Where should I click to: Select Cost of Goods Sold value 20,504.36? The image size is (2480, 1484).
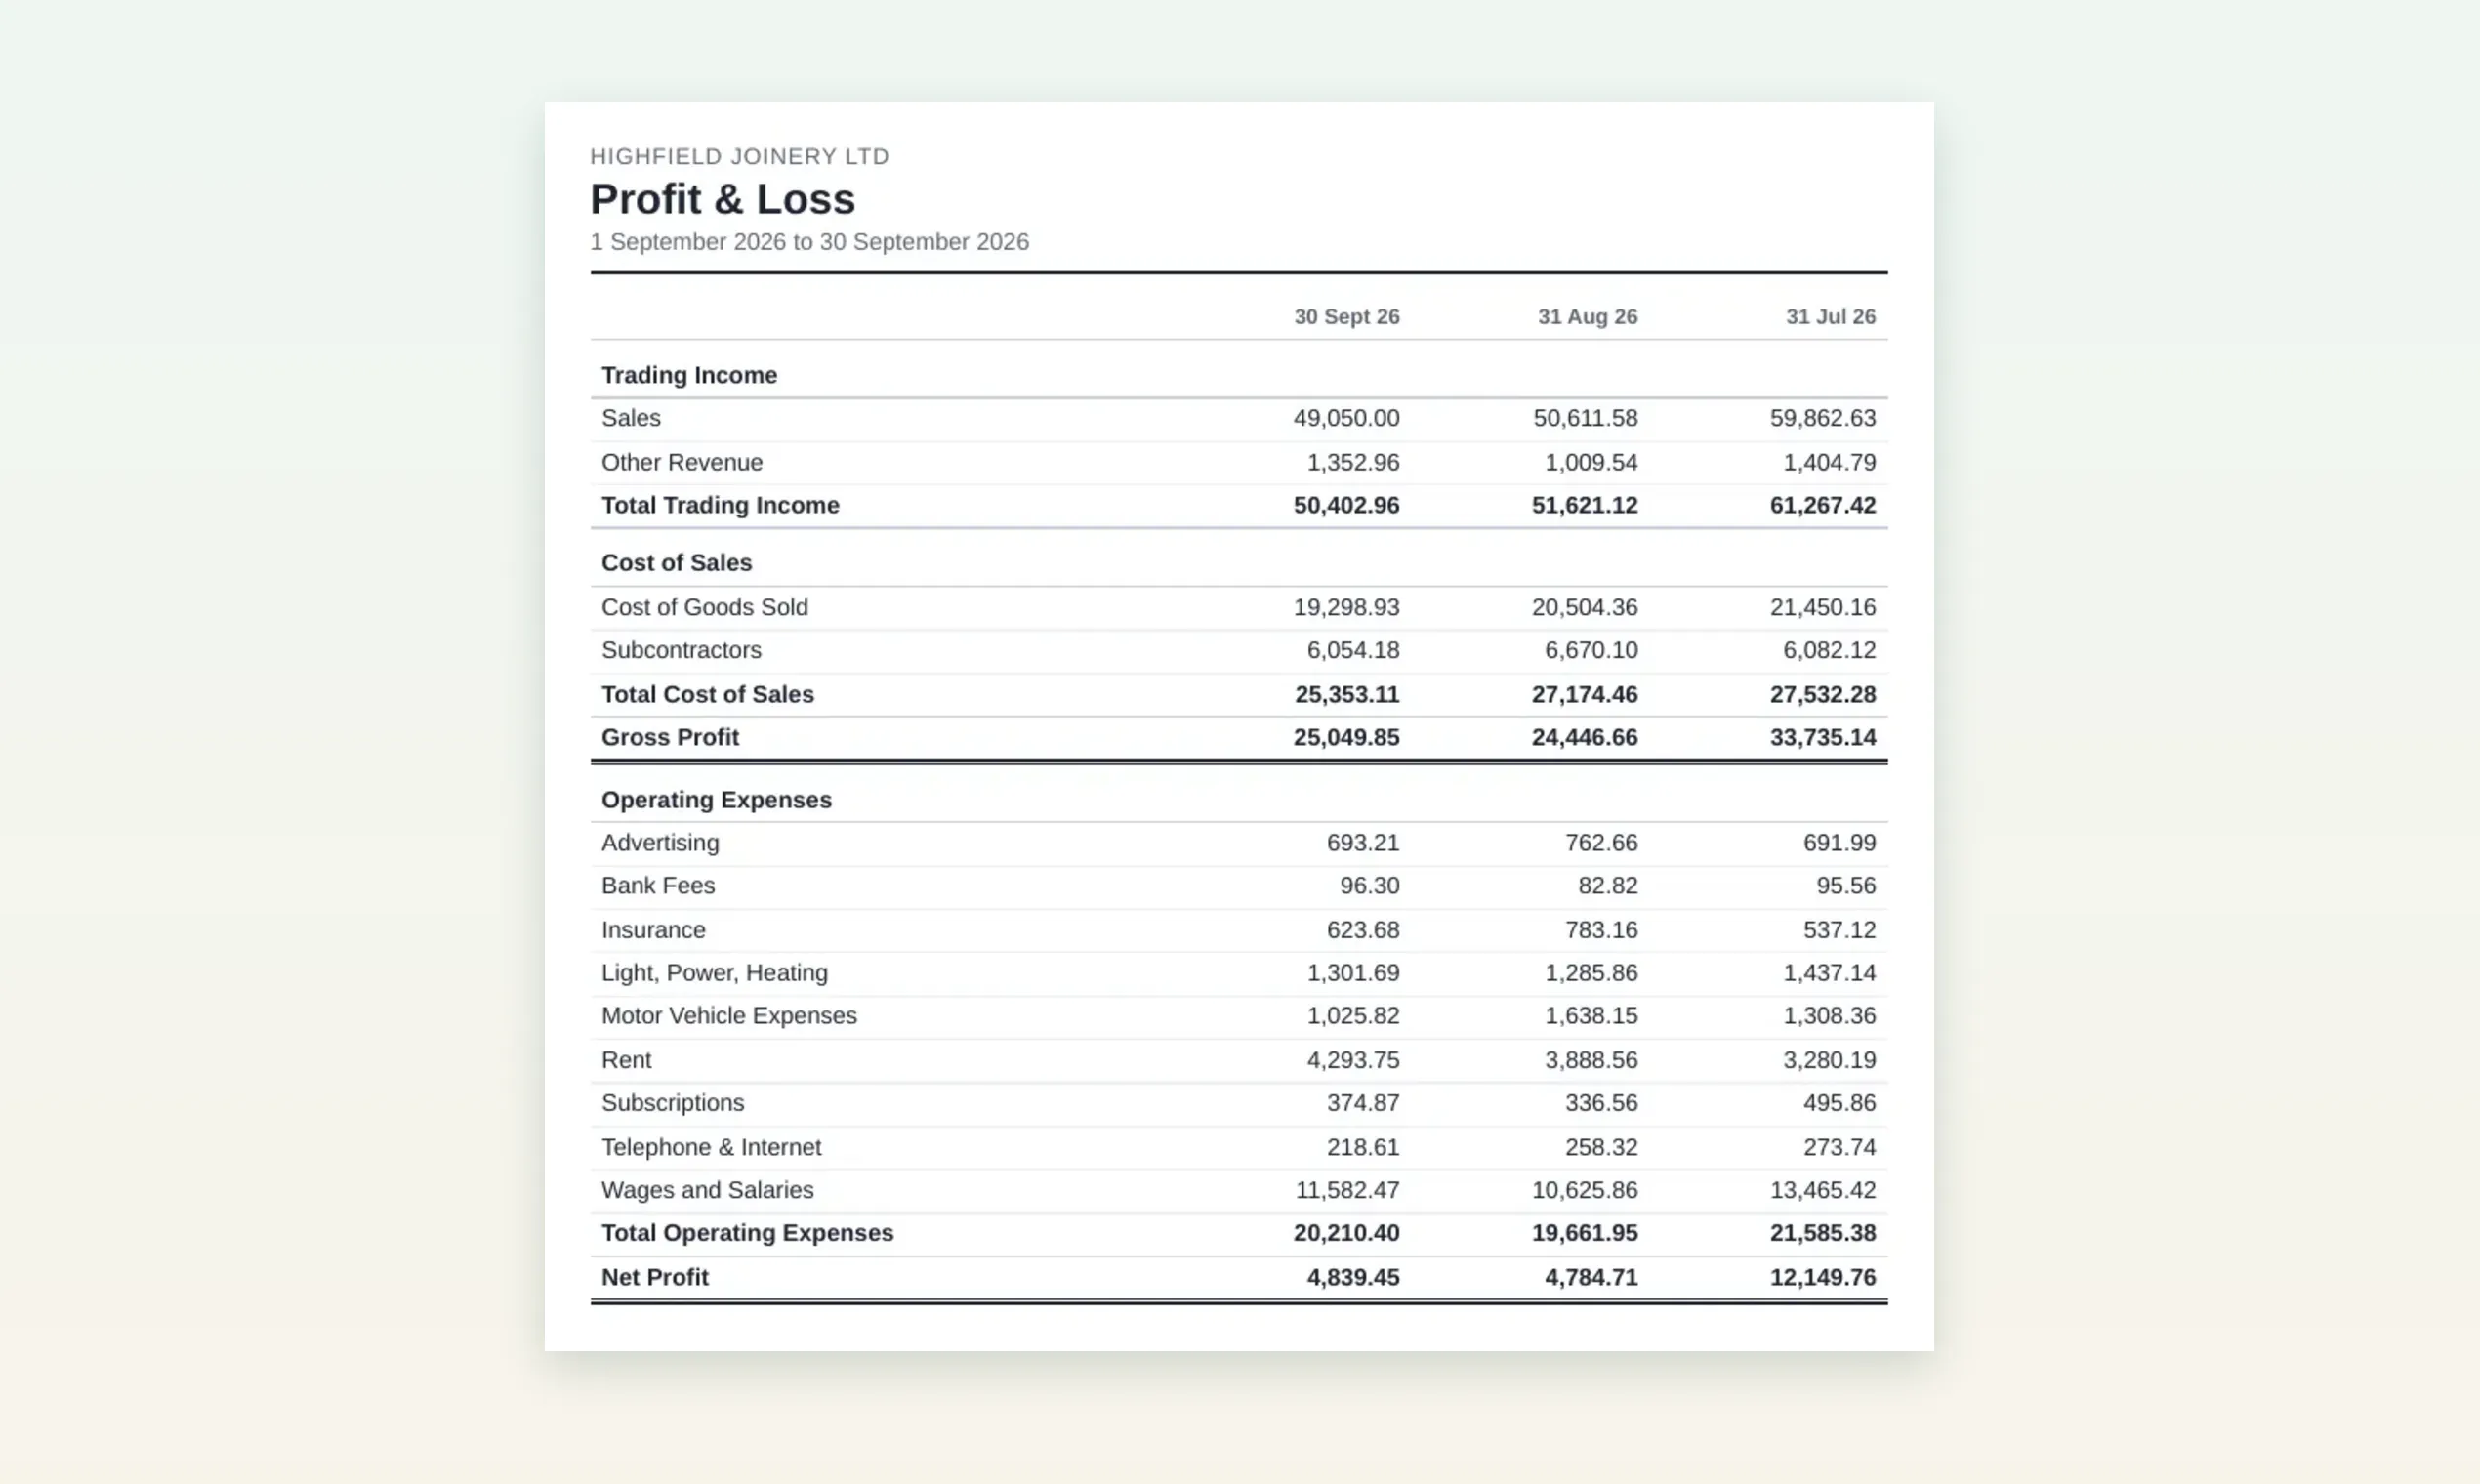1584,607
